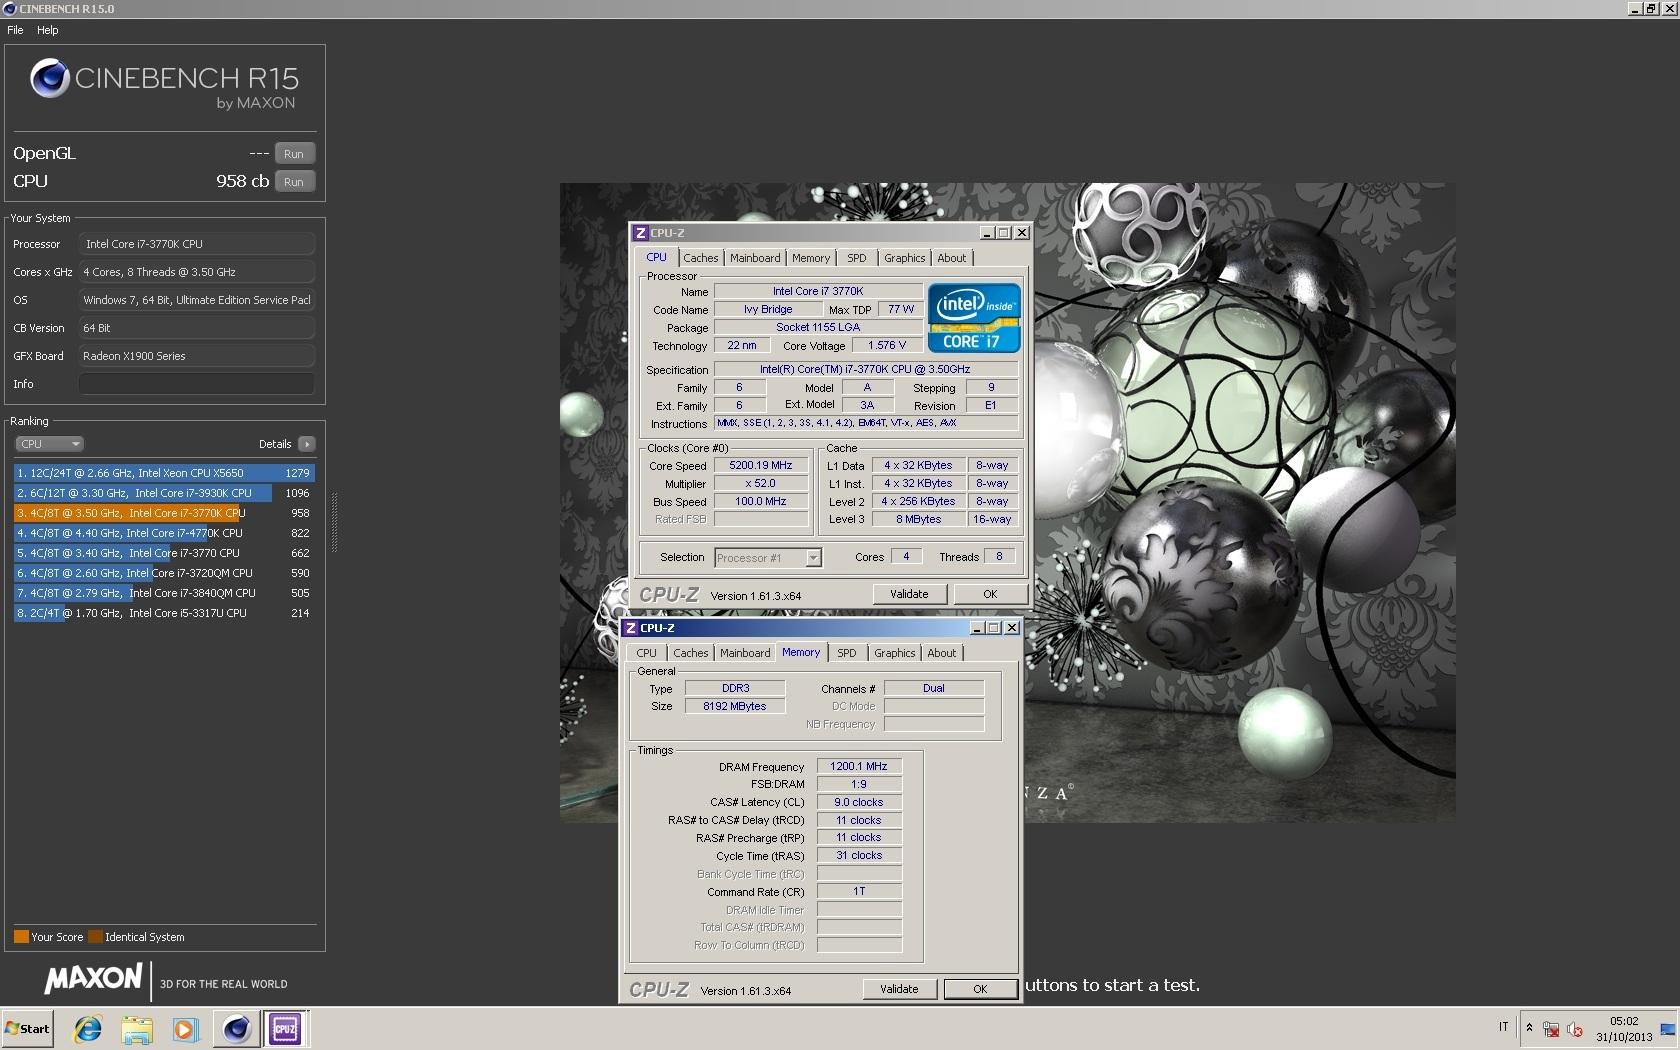Open Internet Explorer from the taskbar
The image size is (1680, 1050).
point(88,1028)
